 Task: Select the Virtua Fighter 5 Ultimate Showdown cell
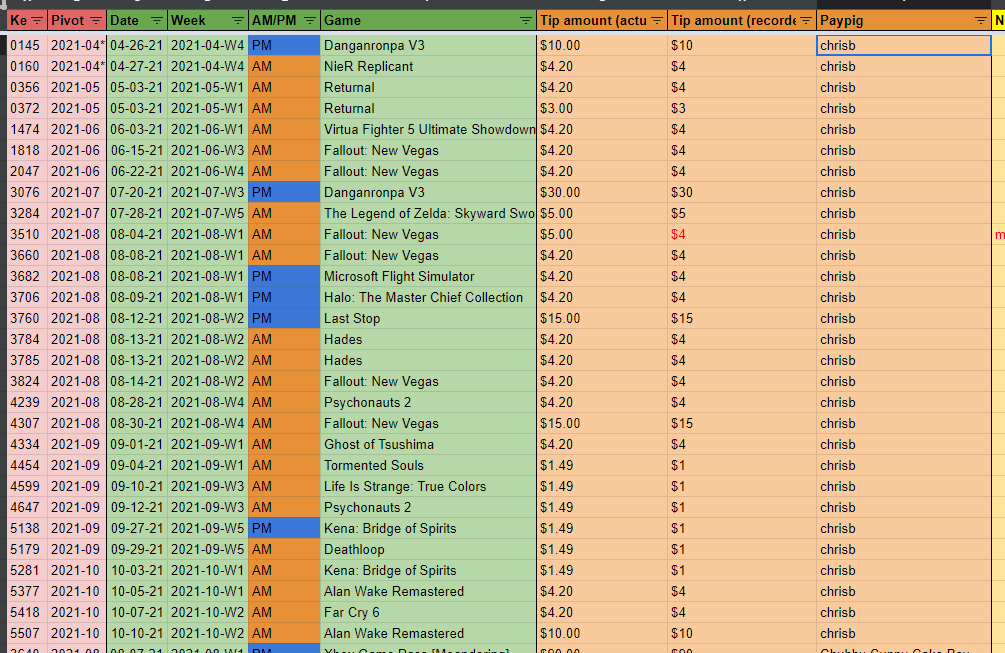click(428, 129)
